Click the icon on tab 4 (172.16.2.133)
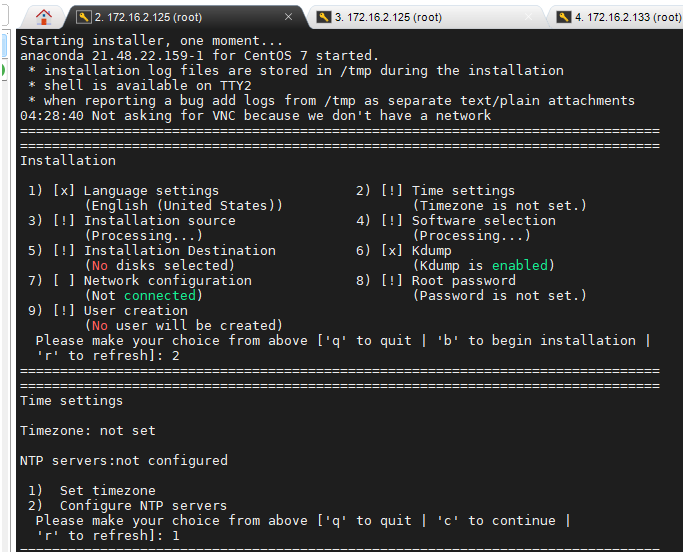687x553 pixels. (564, 17)
